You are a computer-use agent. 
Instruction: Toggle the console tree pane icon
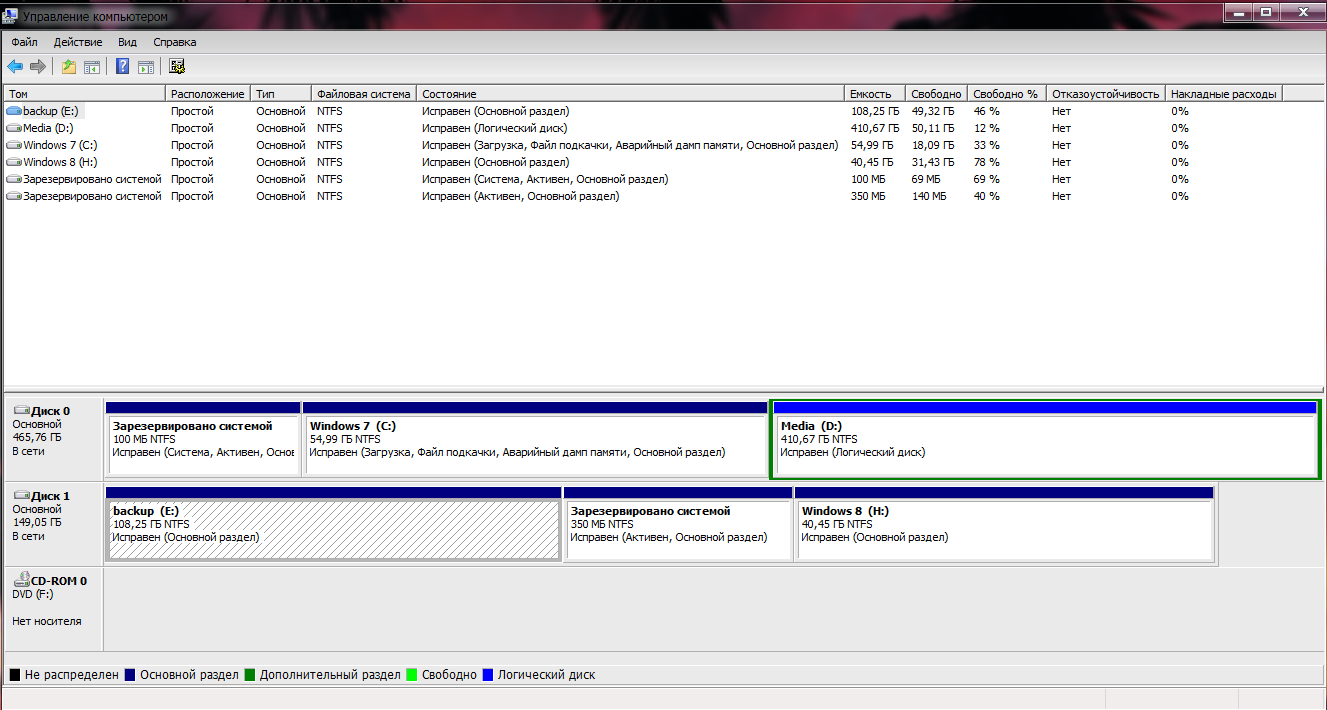(92, 67)
